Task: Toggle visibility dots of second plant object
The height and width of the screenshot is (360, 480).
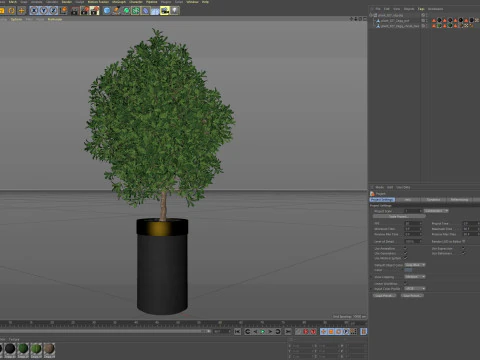Action: click(x=427, y=21)
